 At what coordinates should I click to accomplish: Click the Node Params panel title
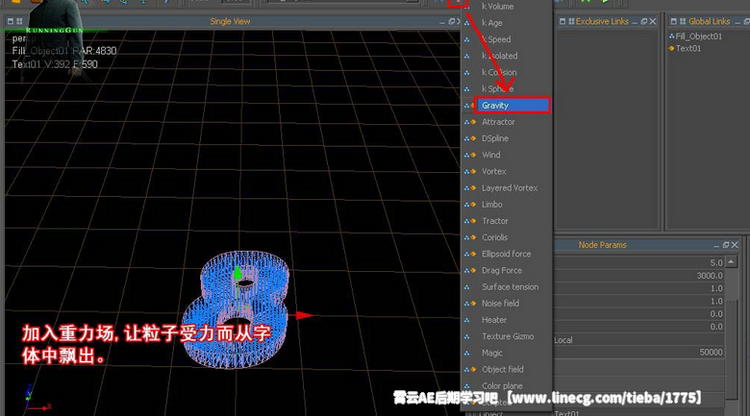(x=602, y=245)
